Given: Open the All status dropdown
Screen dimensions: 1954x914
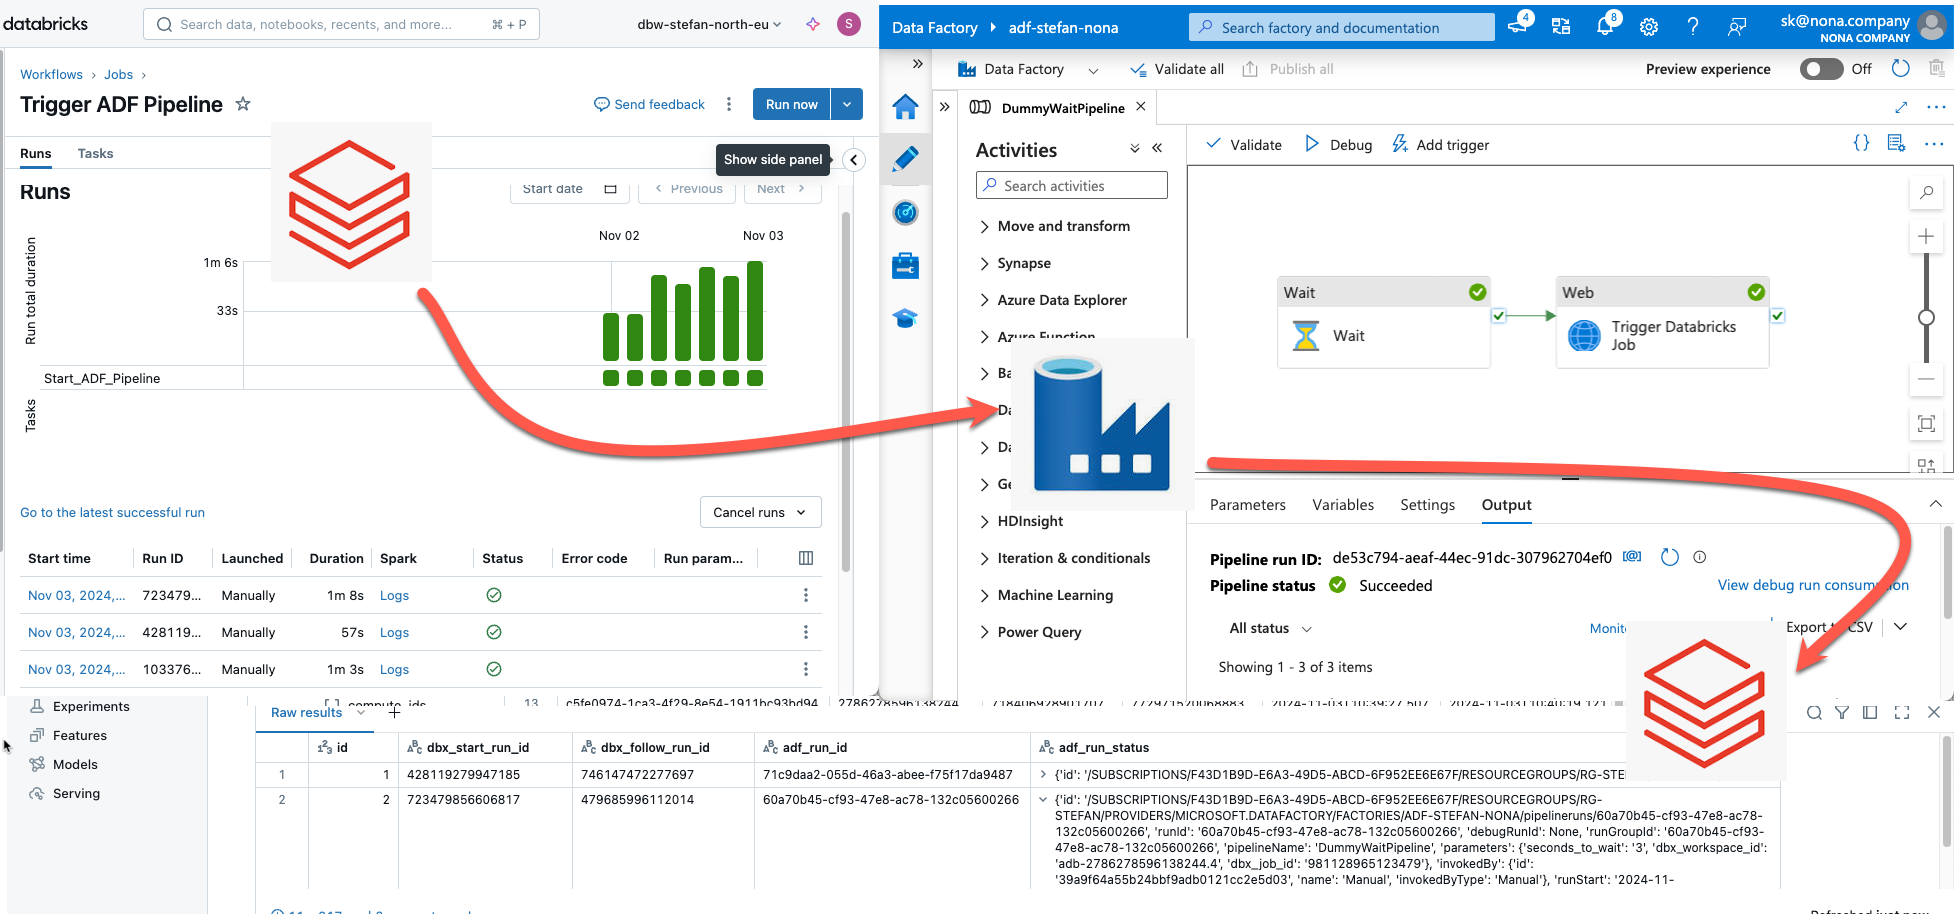Looking at the screenshot, I should 1268,628.
